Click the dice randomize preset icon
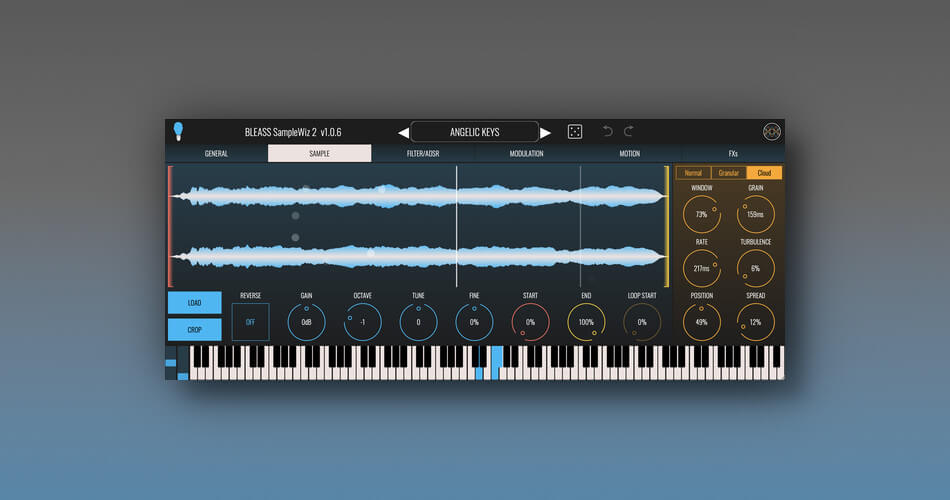 pyautogui.click(x=575, y=132)
